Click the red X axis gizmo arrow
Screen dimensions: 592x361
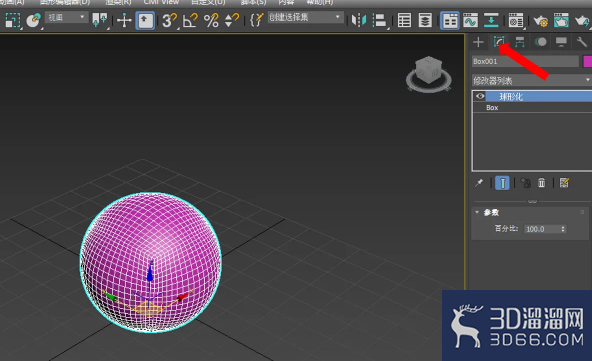183,296
